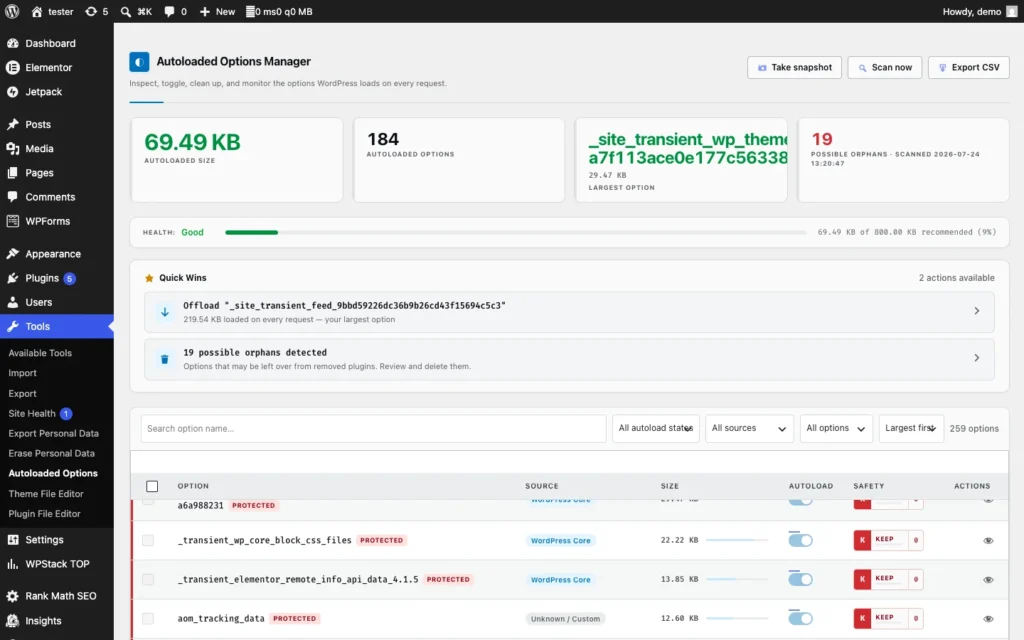Open the Autoloaded Options sidebar link
Viewport: 1024px width, 640px height.
point(53,473)
